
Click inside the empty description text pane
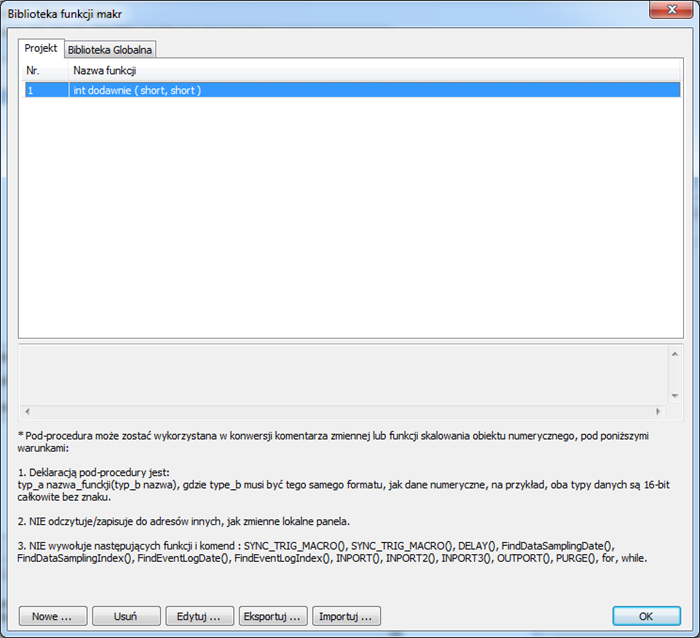[x=344, y=375]
